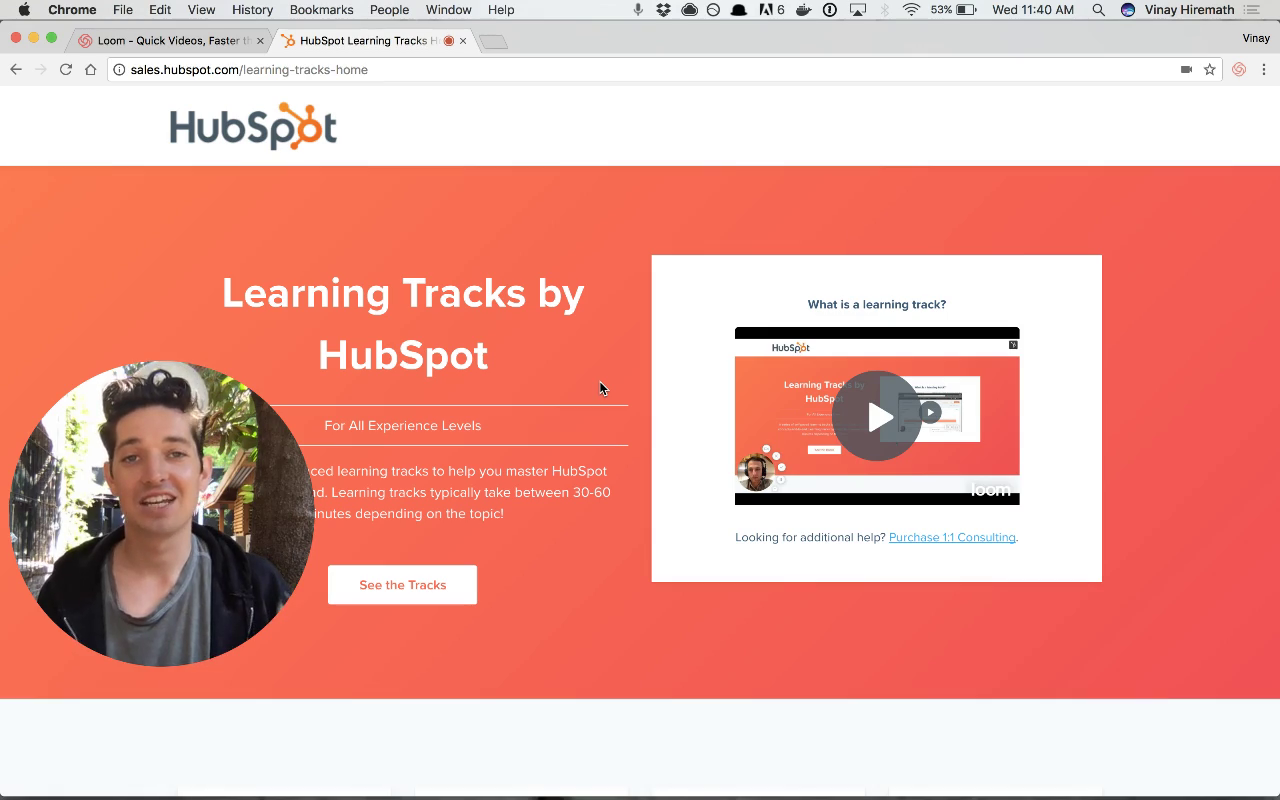The height and width of the screenshot is (800, 1280).
Task: Bookmark this page with the star
Action: 1210,70
